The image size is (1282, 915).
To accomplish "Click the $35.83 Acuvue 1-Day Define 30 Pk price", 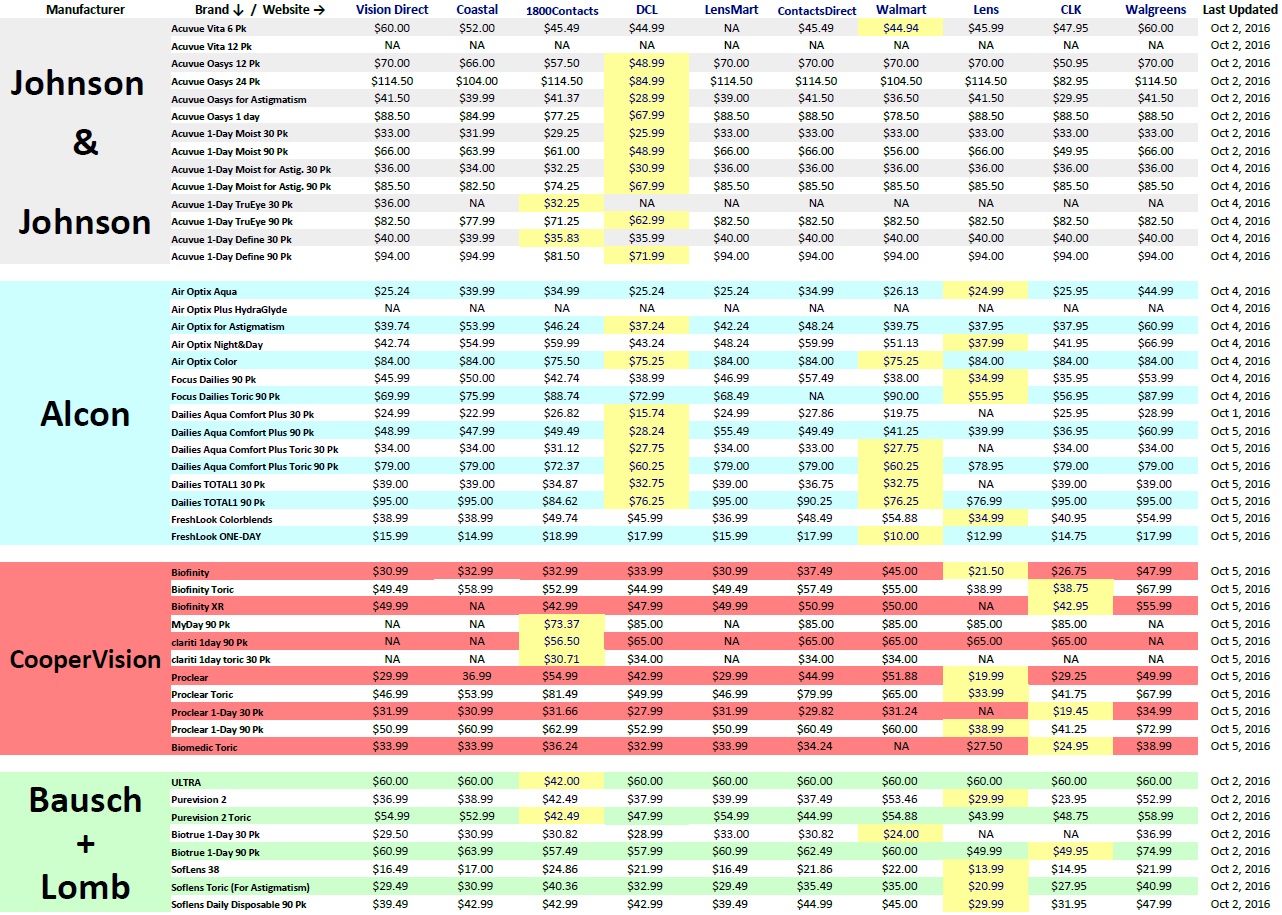I will pyautogui.click(x=562, y=238).
